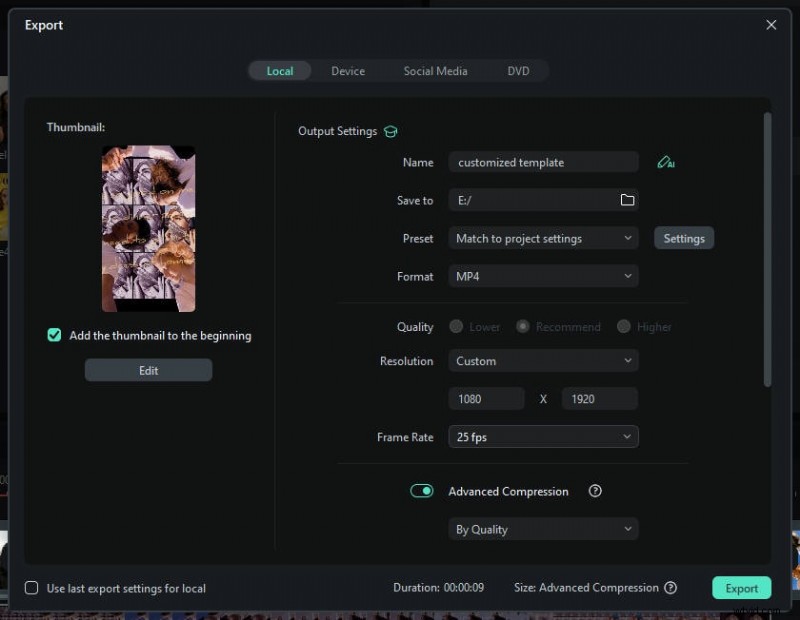Image resolution: width=800 pixels, height=620 pixels.
Task: Click the graduation cap icon beside Output Settings
Action: coord(390,131)
